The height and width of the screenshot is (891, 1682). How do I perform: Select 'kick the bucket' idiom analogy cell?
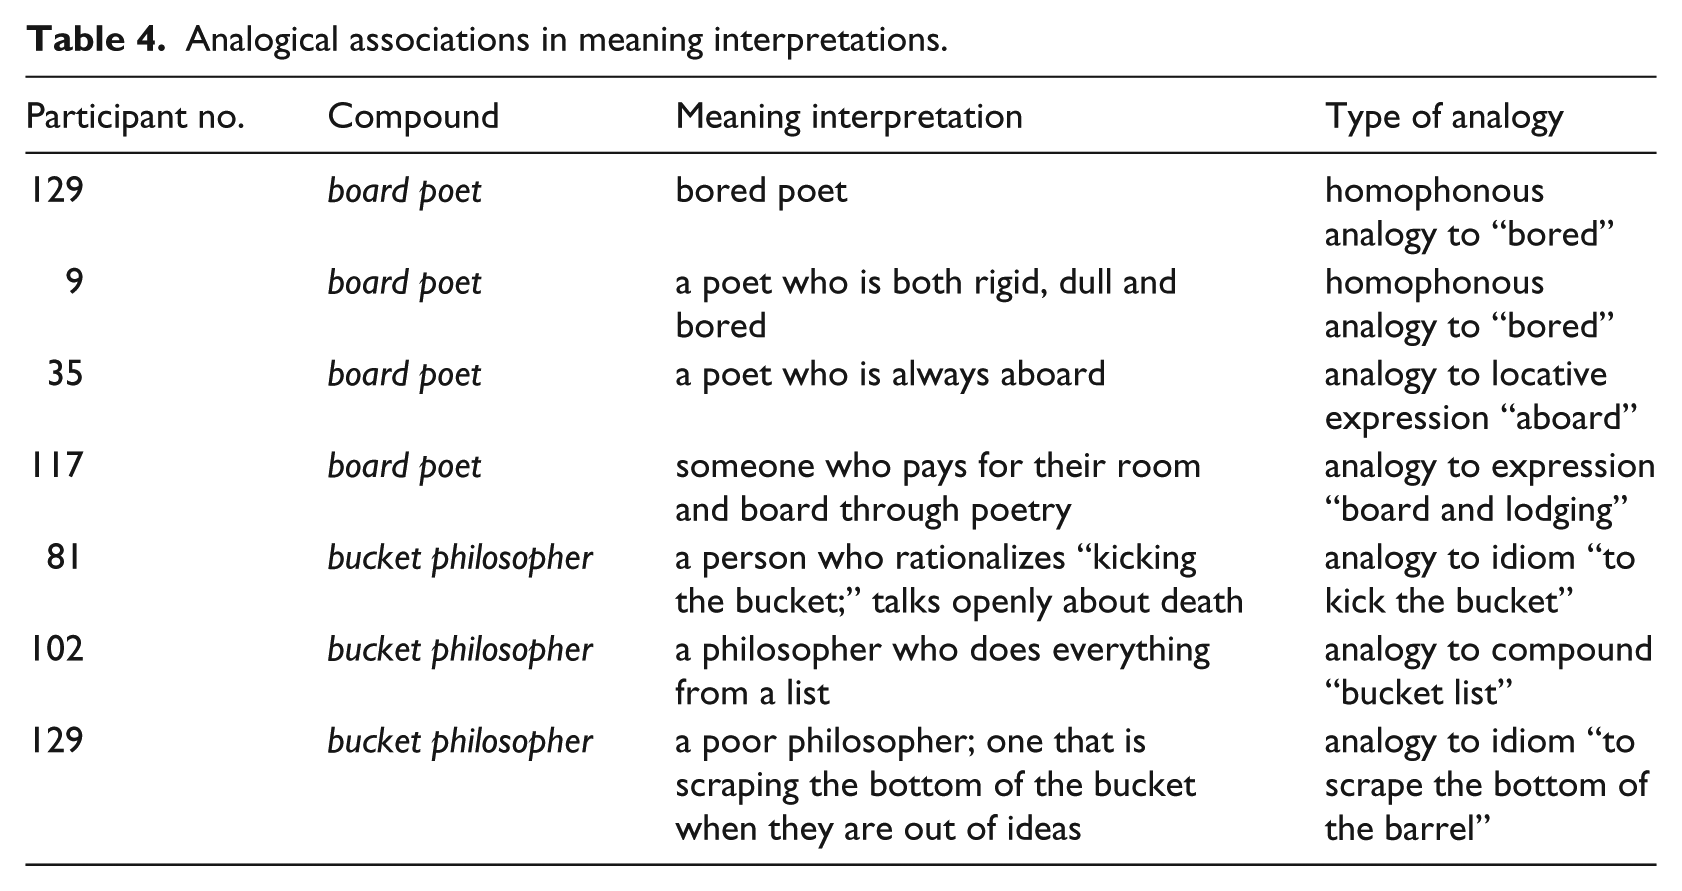tap(1479, 580)
